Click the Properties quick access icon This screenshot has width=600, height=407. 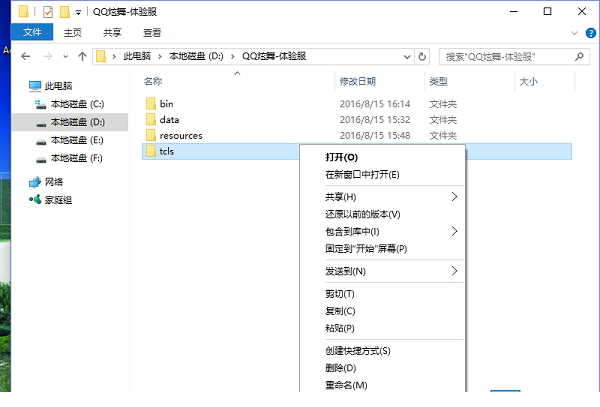click(48, 12)
